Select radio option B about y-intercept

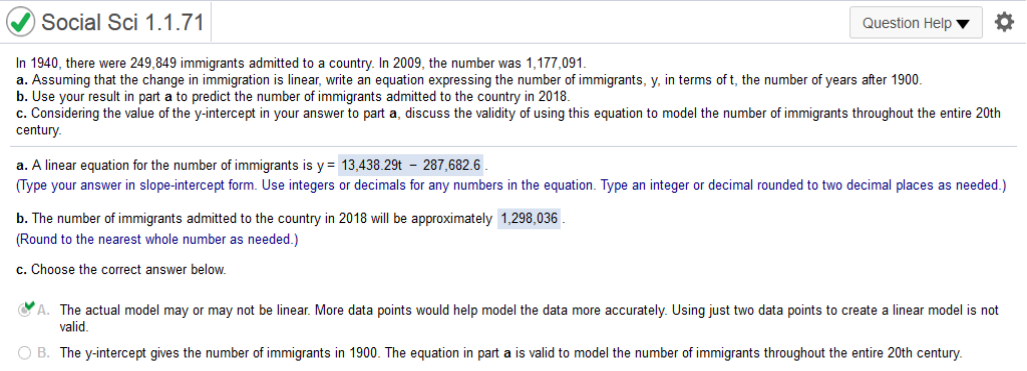pos(25,353)
